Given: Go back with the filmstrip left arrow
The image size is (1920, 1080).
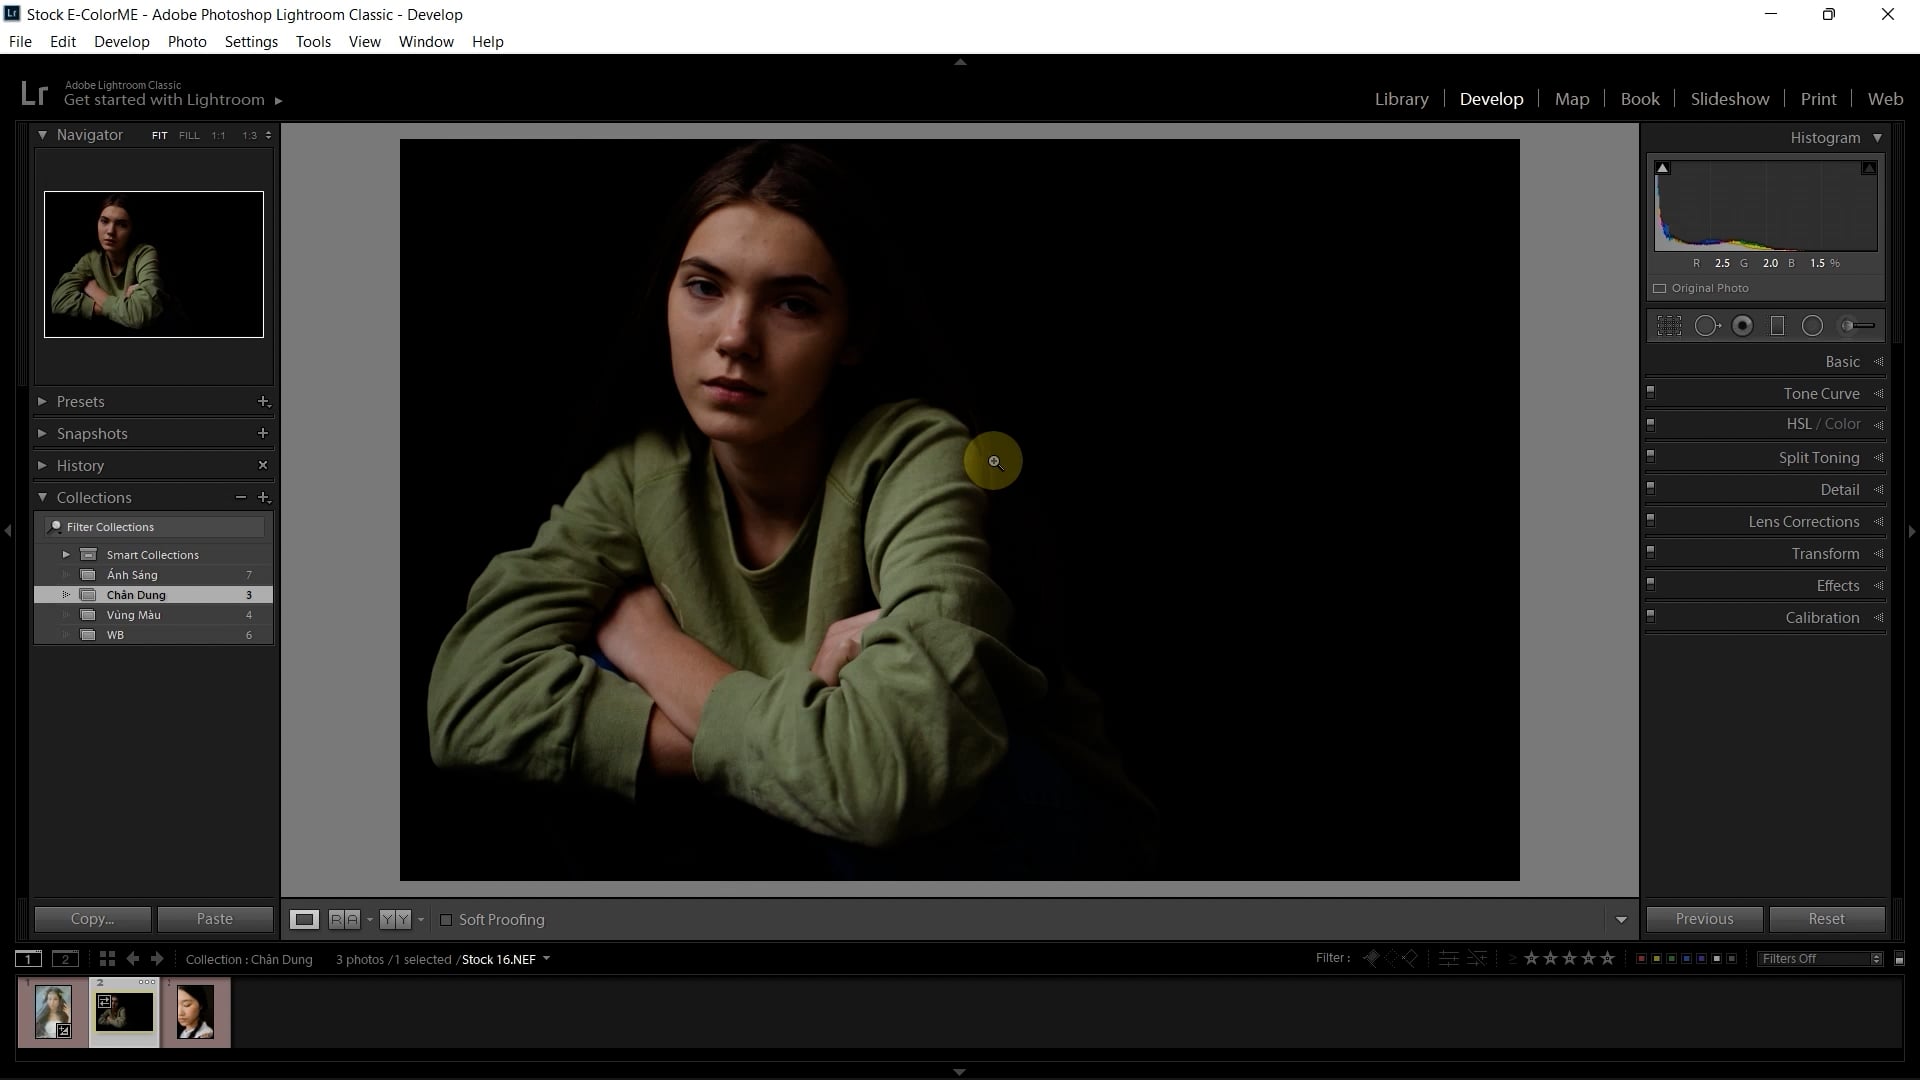Looking at the screenshot, I should pyautogui.click(x=132, y=959).
